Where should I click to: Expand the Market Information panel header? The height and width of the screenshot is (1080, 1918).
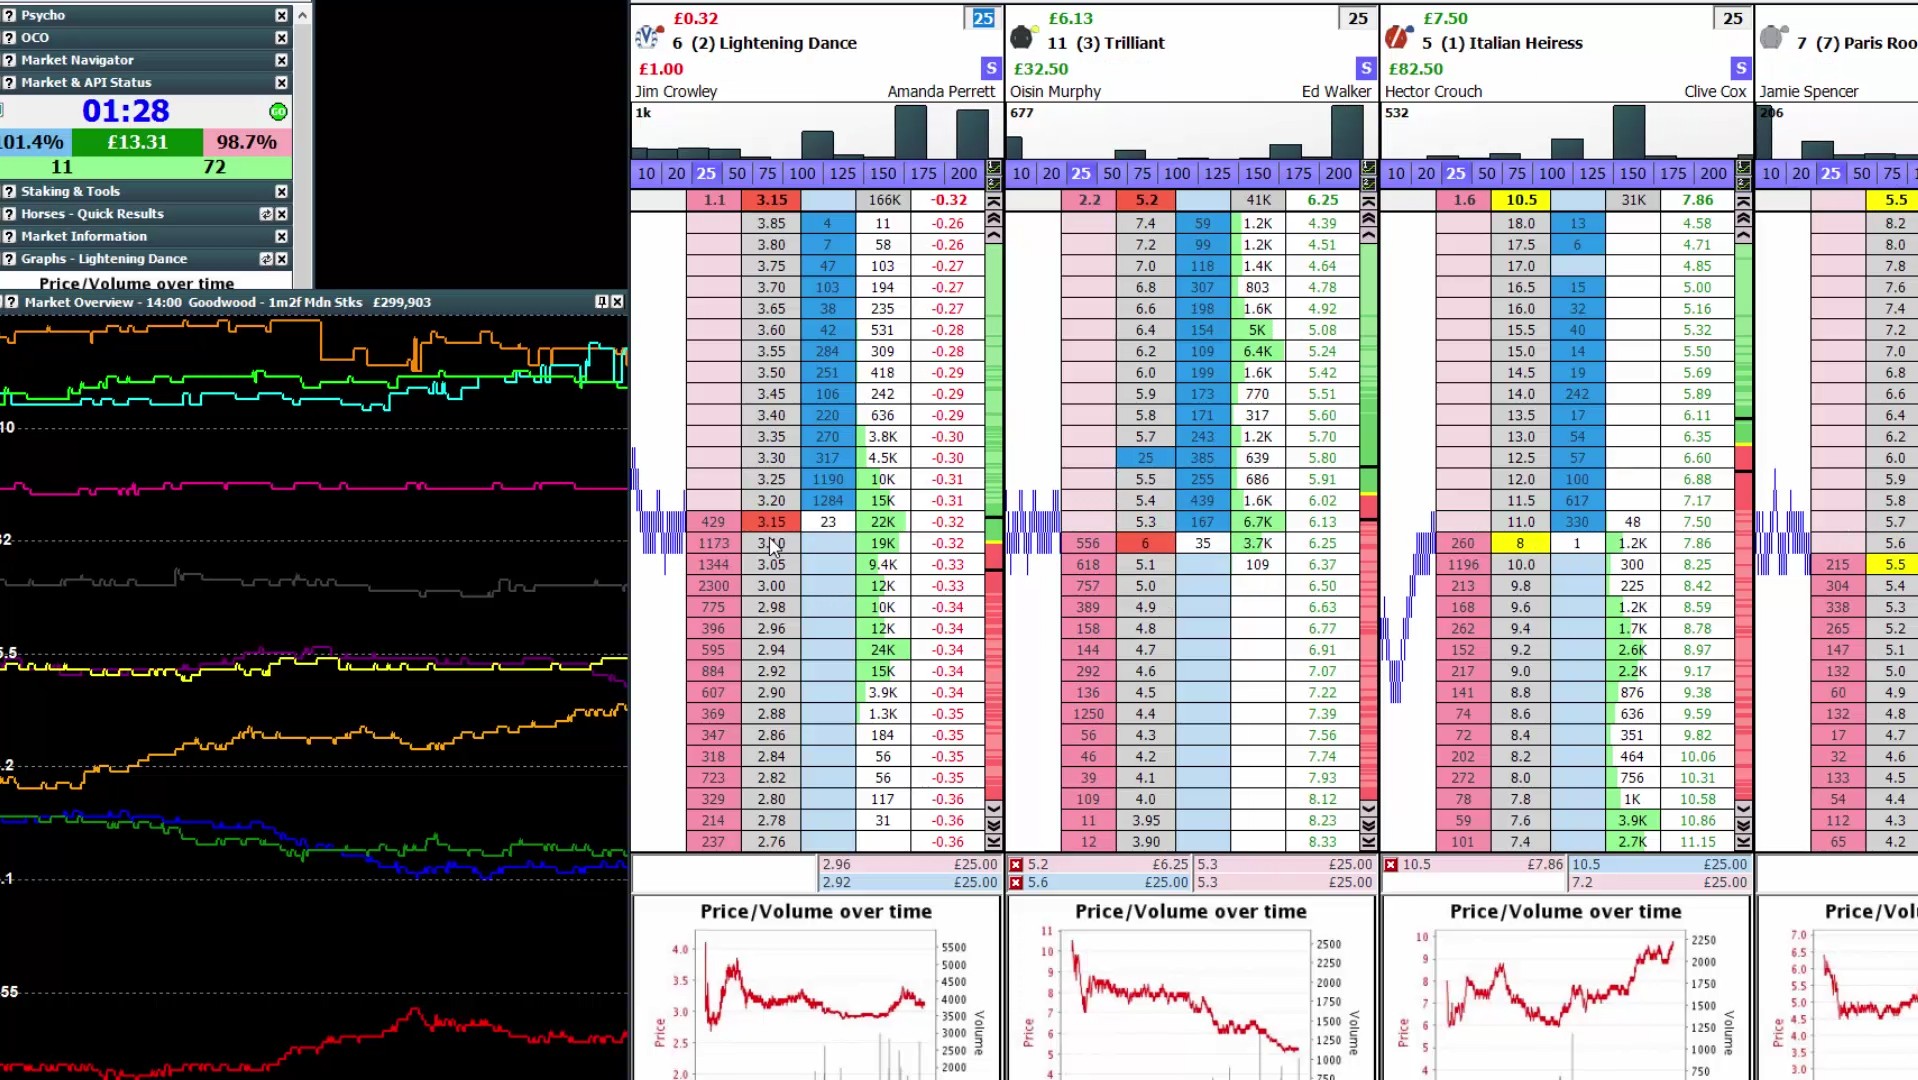146,236
